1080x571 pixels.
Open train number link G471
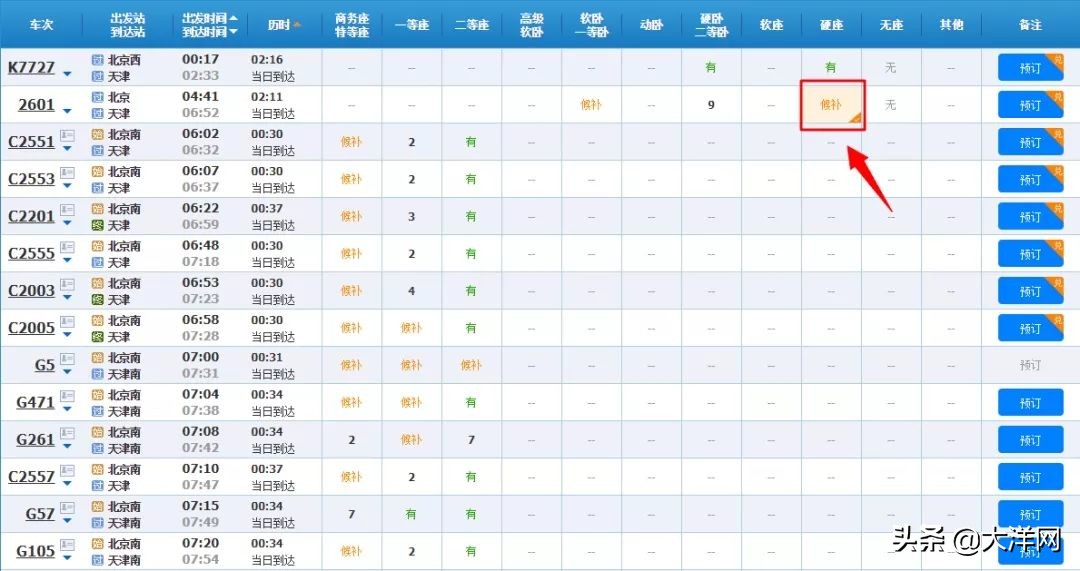[x=35, y=402]
